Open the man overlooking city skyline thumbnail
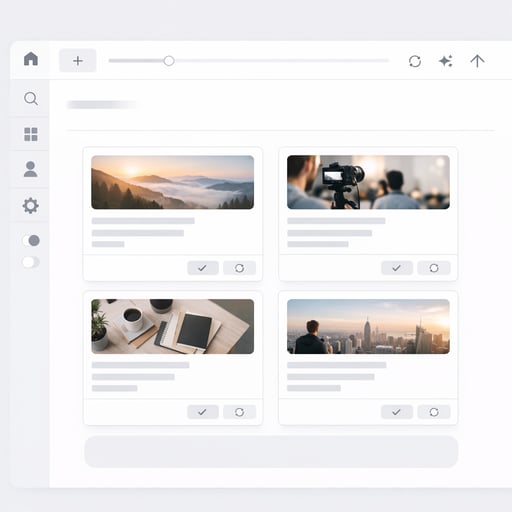Image resolution: width=512 pixels, height=512 pixels. coord(368,326)
